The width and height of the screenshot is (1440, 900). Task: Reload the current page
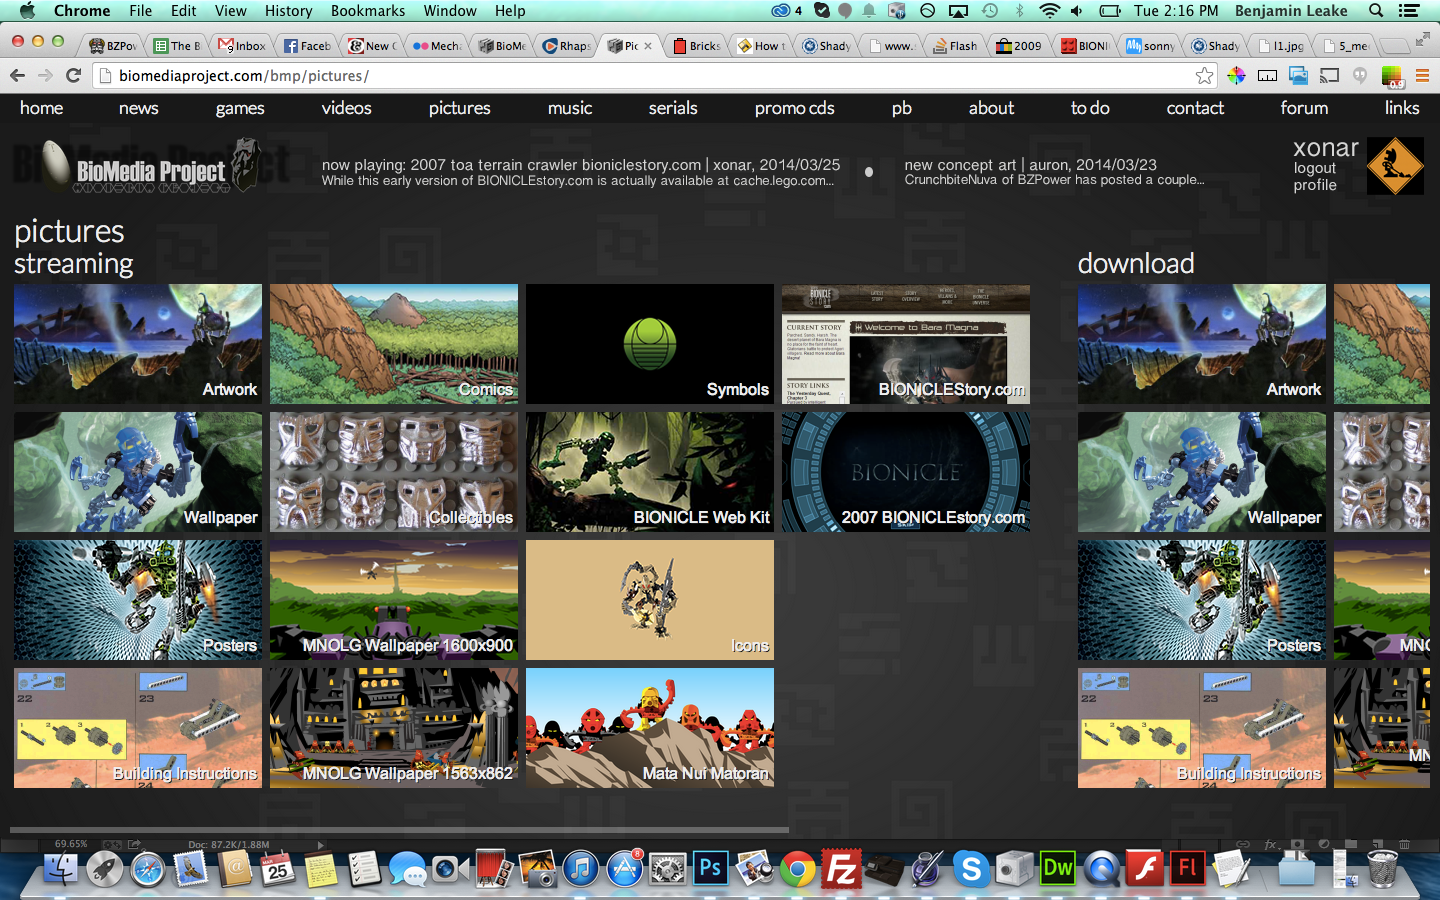point(73,75)
